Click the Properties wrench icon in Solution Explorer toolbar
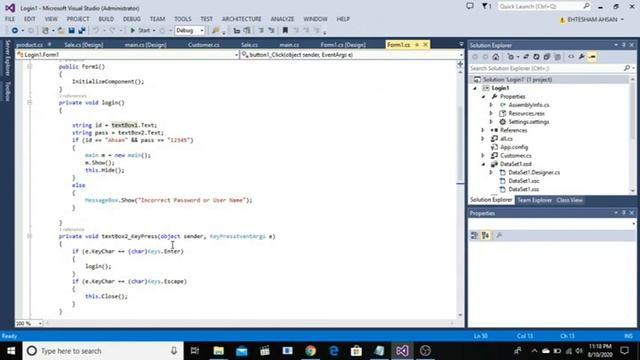This screenshot has height=360, width=640. click(582, 57)
